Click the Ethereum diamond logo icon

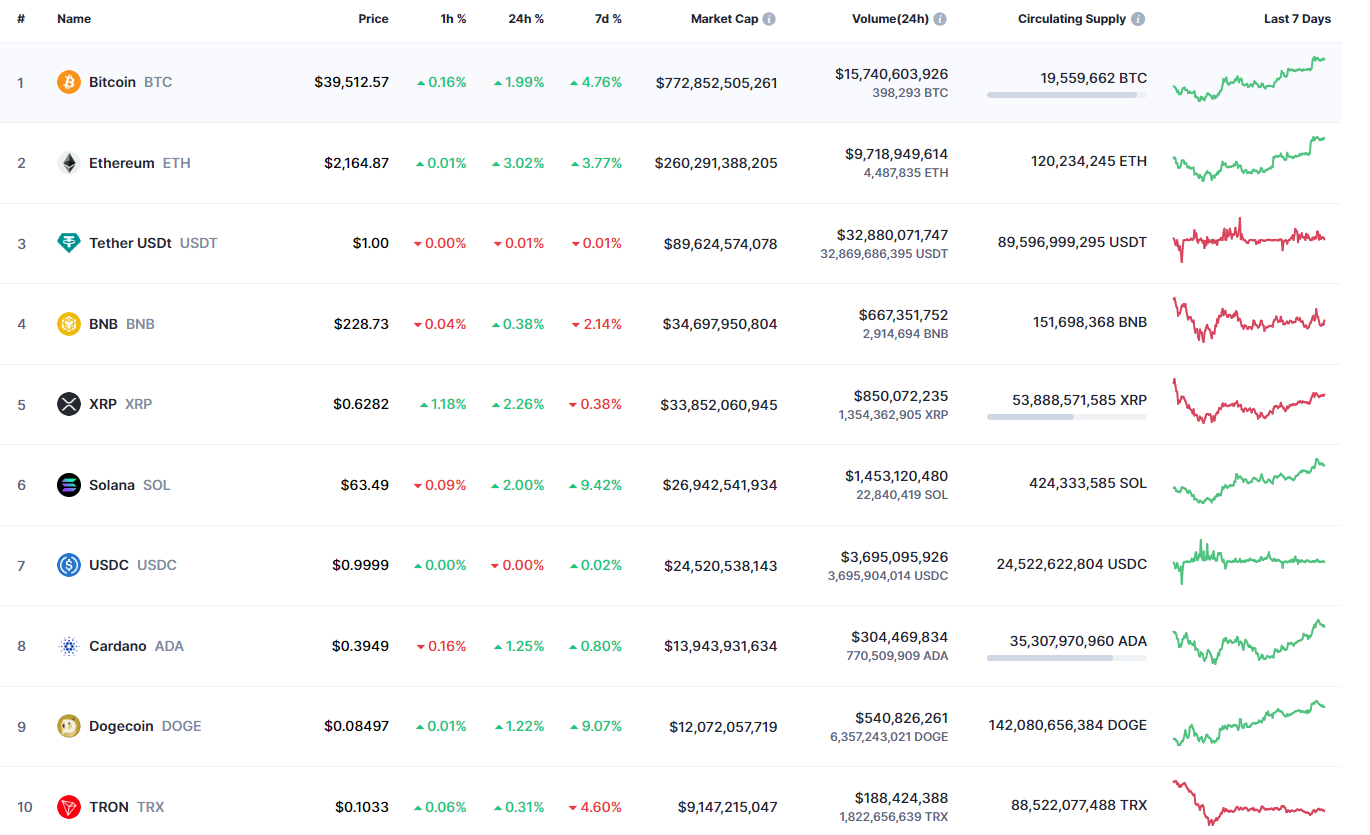[x=69, y=163]
